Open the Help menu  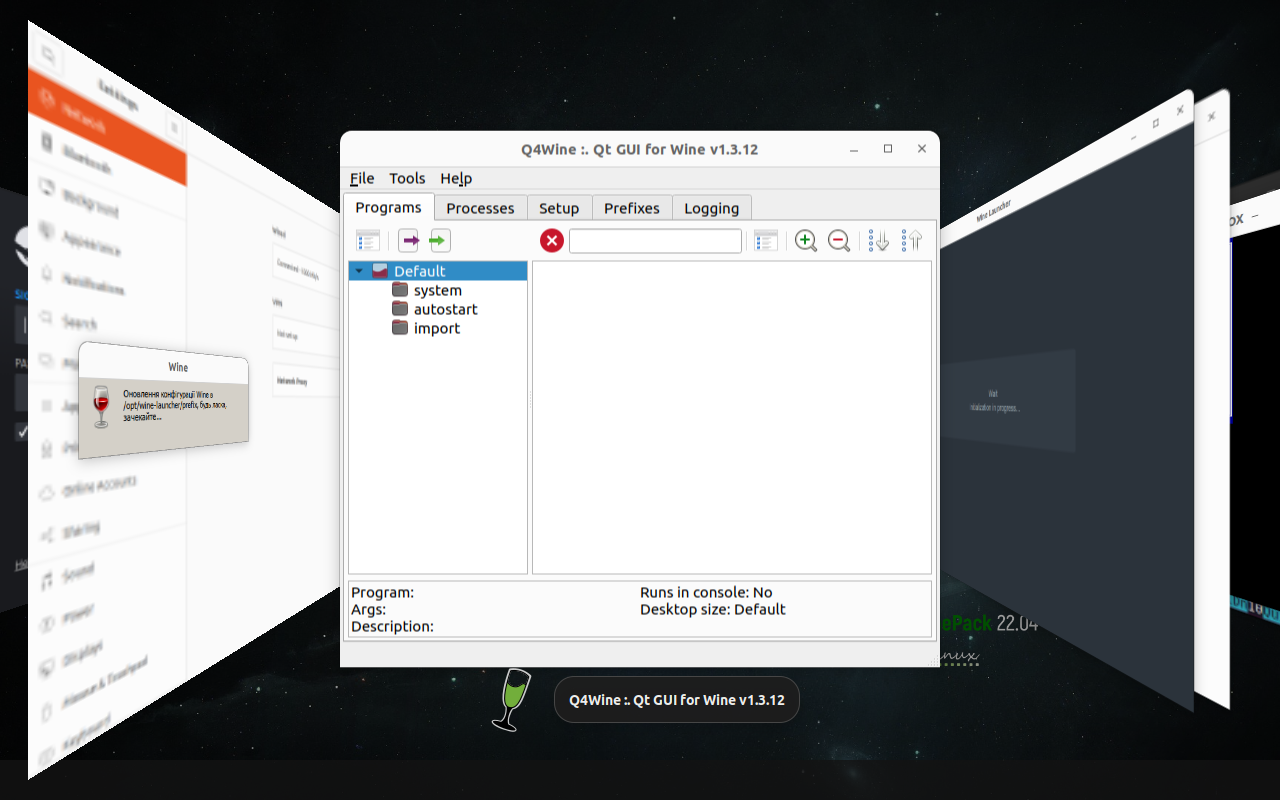(456, 178)
